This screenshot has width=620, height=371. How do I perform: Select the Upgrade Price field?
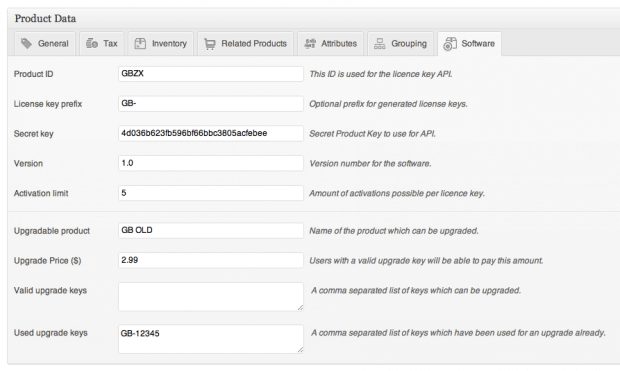point(211,260)
